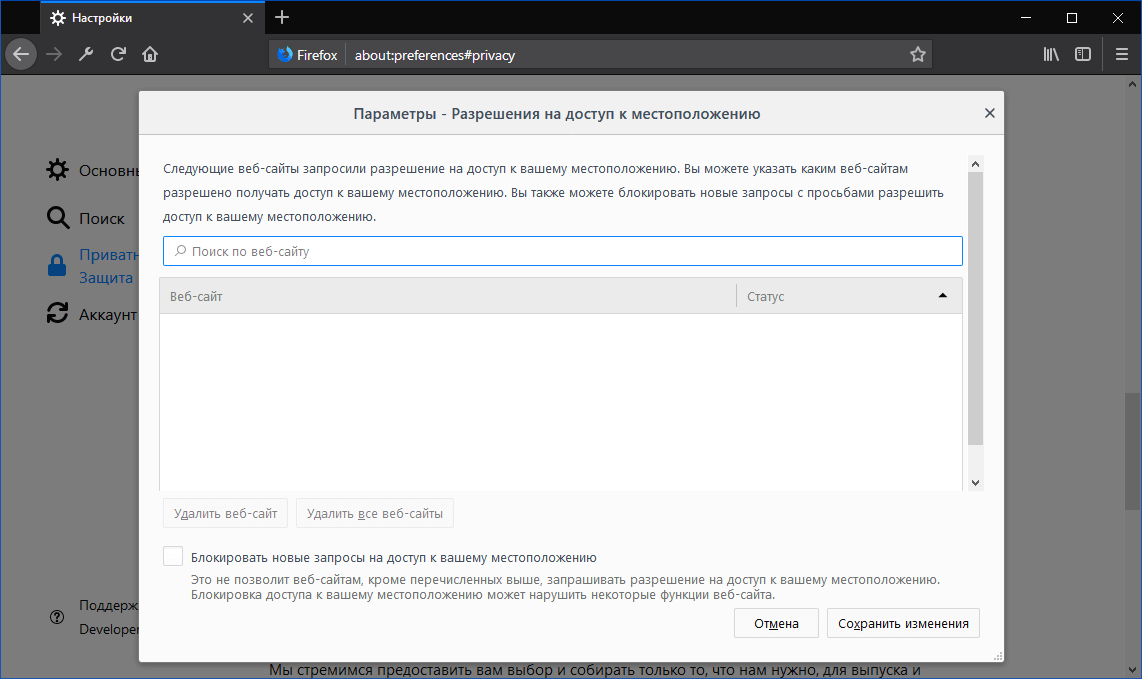Screen dimensions: 1142x679
Task: Click the Home button in toolbar
Action: pyautogui.click(x=149, y=54)
